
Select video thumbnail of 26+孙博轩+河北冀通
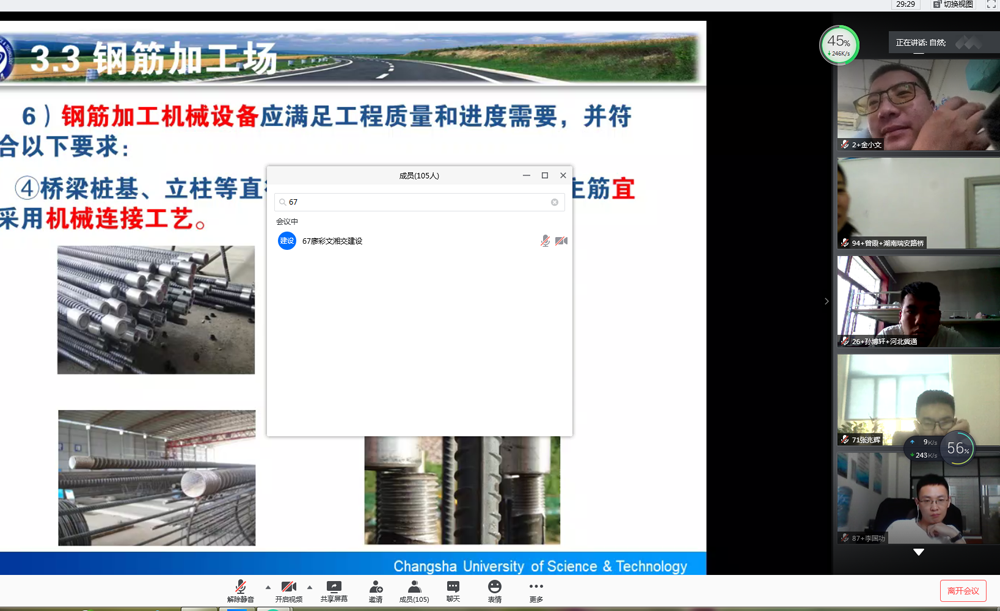click(918, 301)
